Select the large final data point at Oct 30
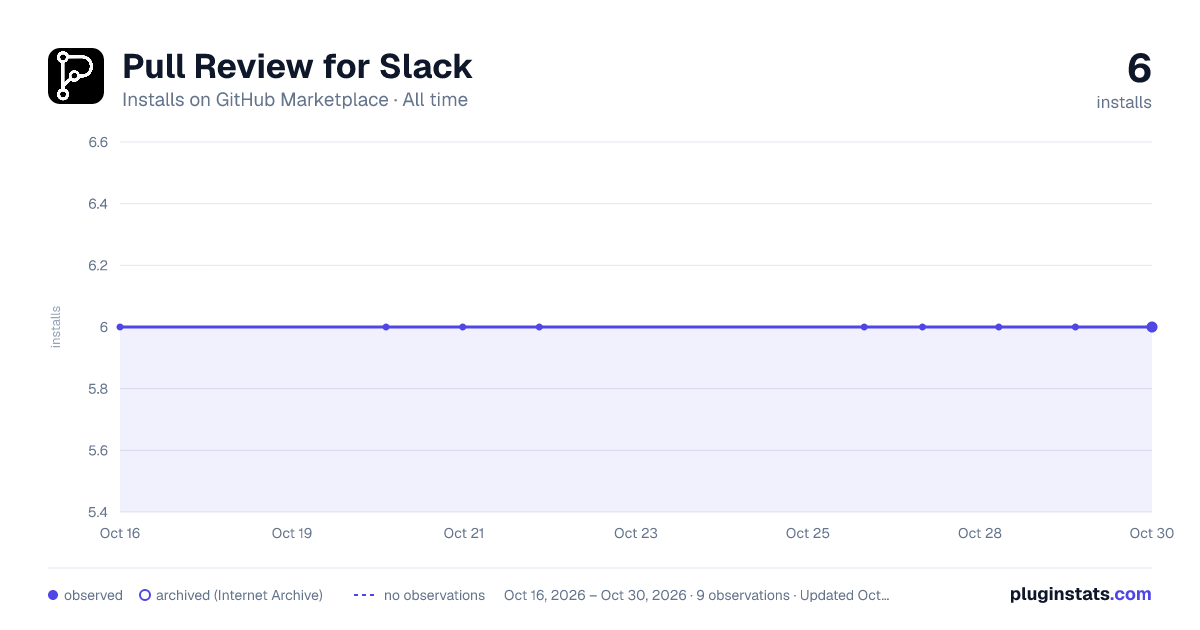The width and height of the screenshot is (1200, 630). [x=1152, y=327]
